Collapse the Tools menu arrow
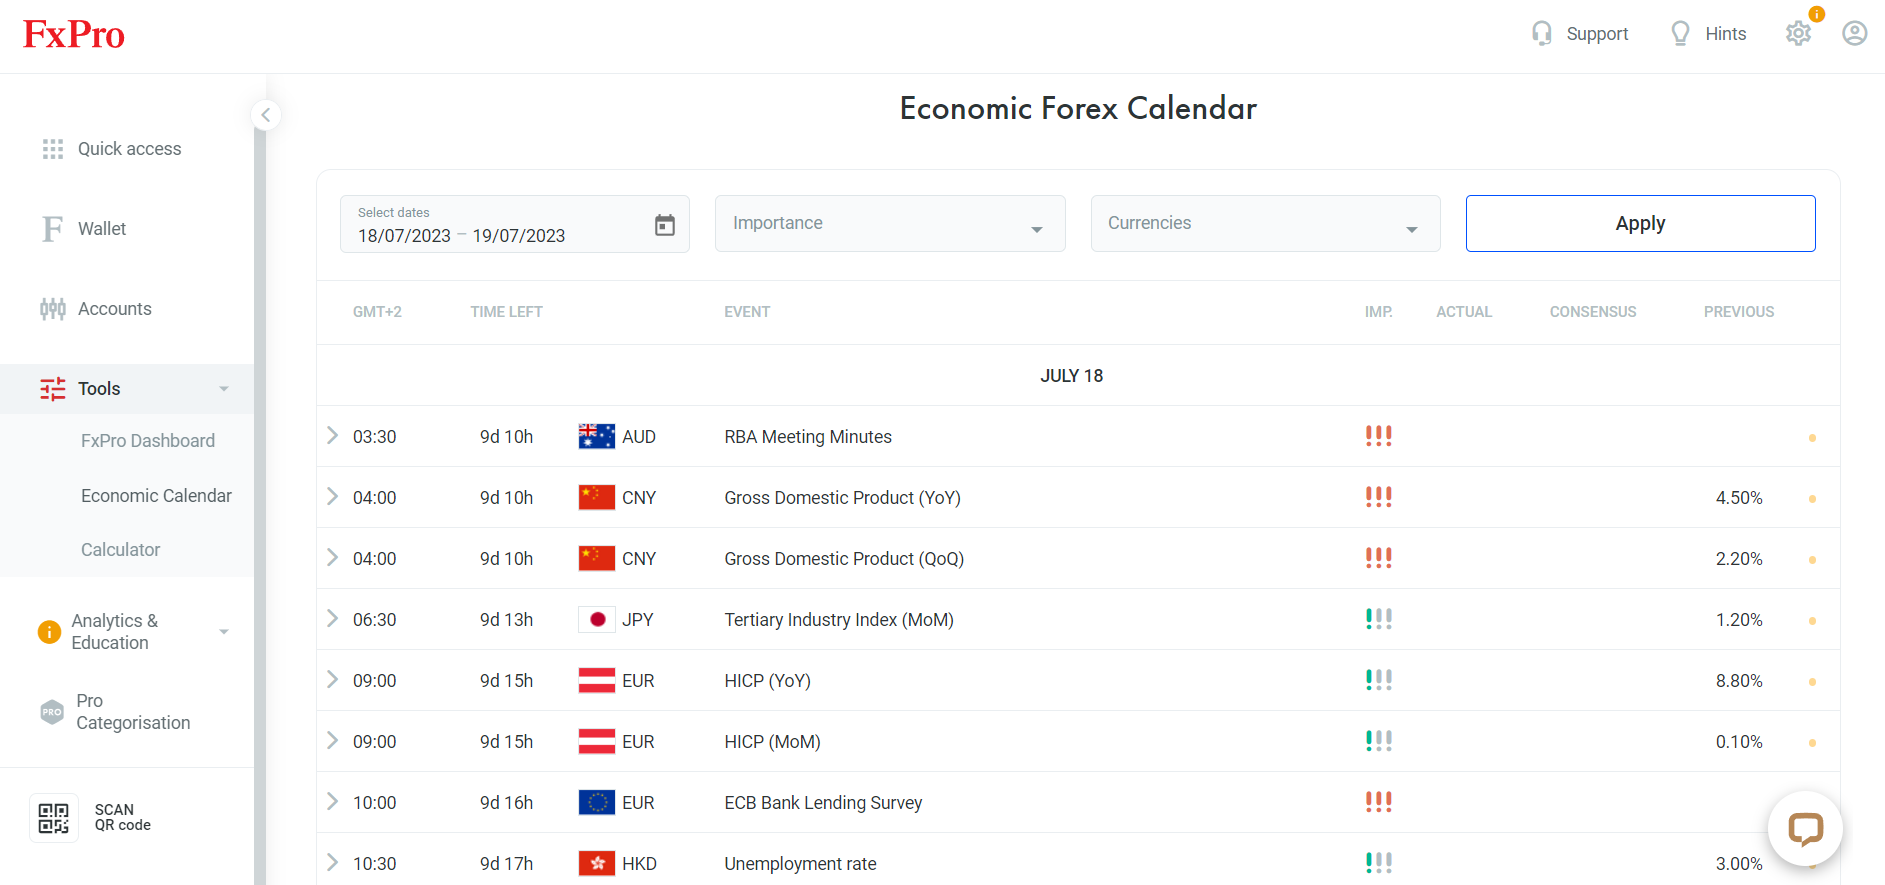Screen dimensions: 1885x885 (224, 389)
